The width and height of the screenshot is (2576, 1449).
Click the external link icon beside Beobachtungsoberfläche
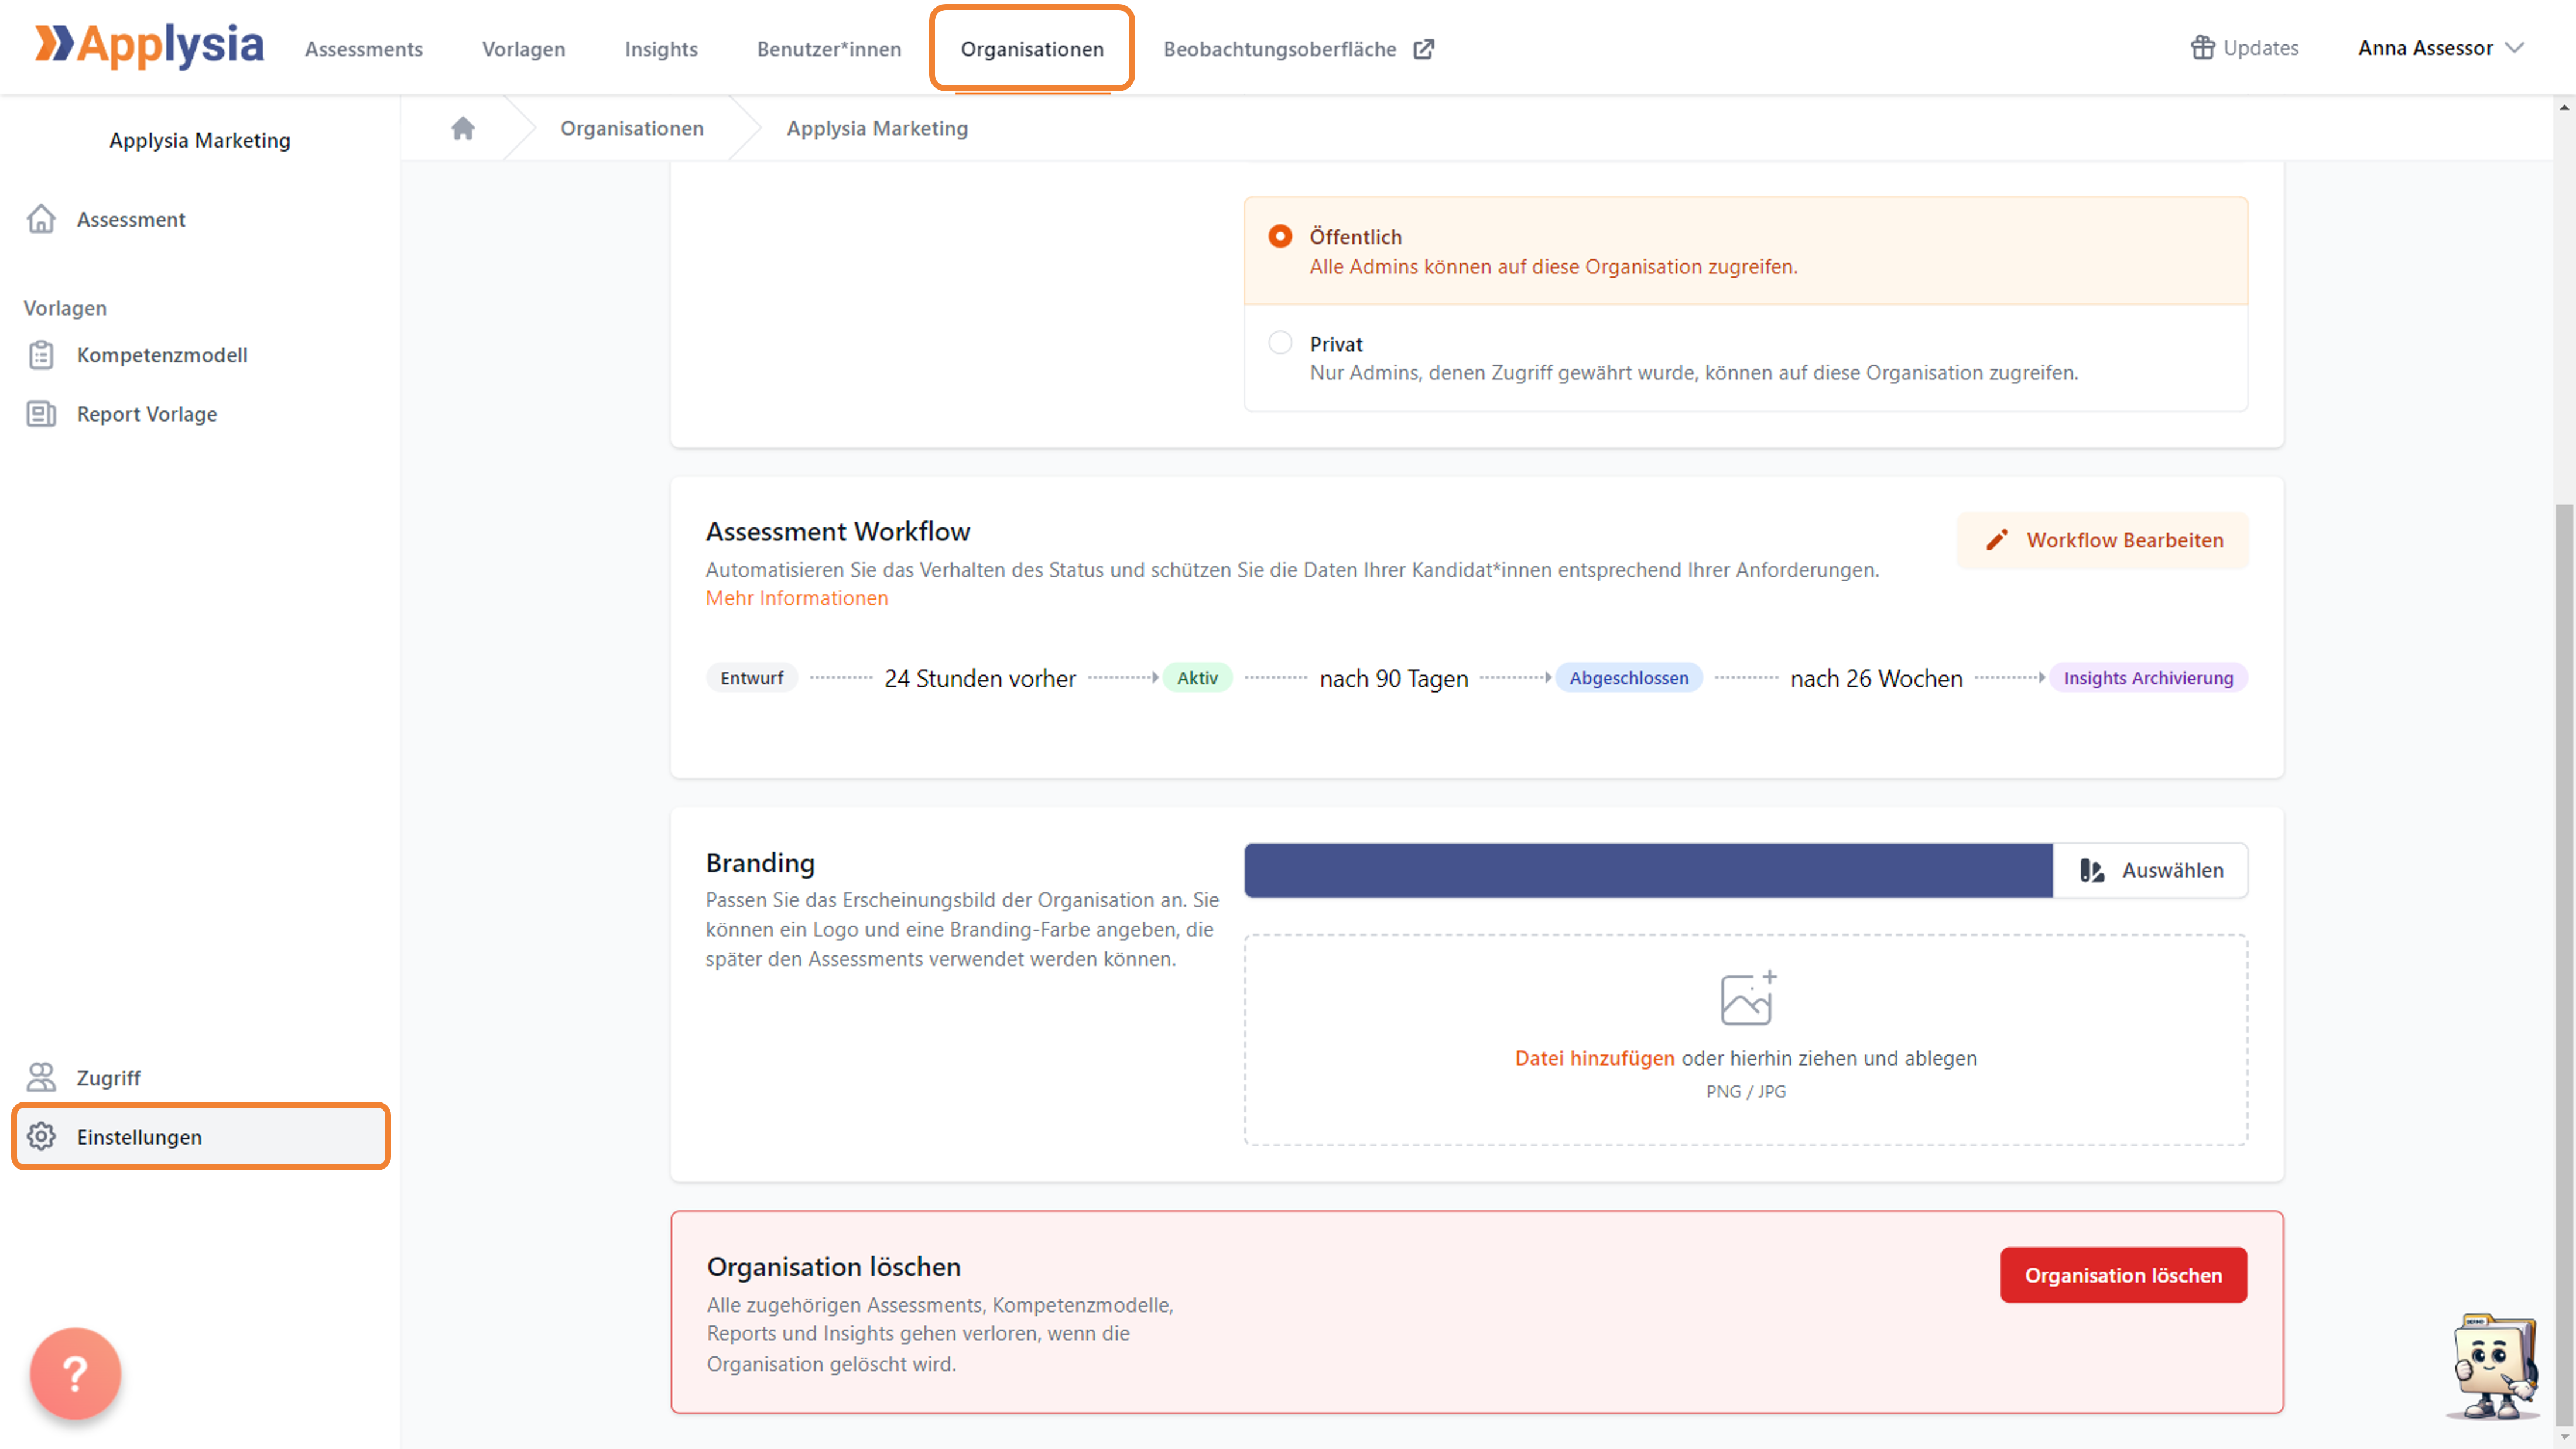coord(1424,48)
